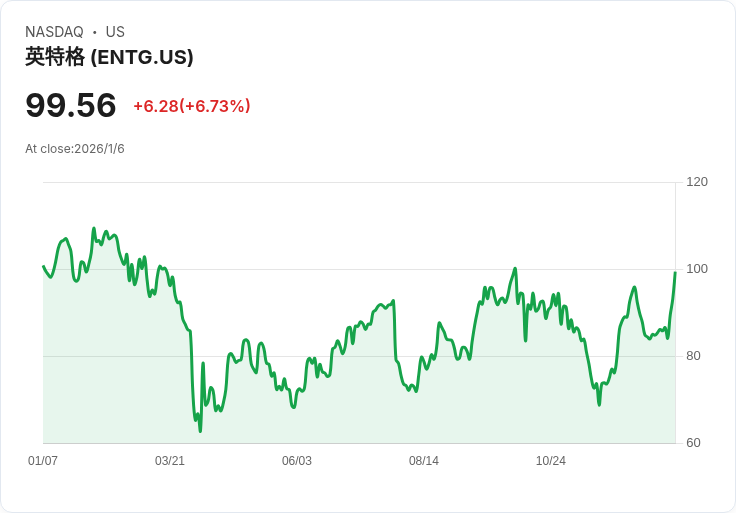Click the US market label
736x513 pixels.
(115, 32)
